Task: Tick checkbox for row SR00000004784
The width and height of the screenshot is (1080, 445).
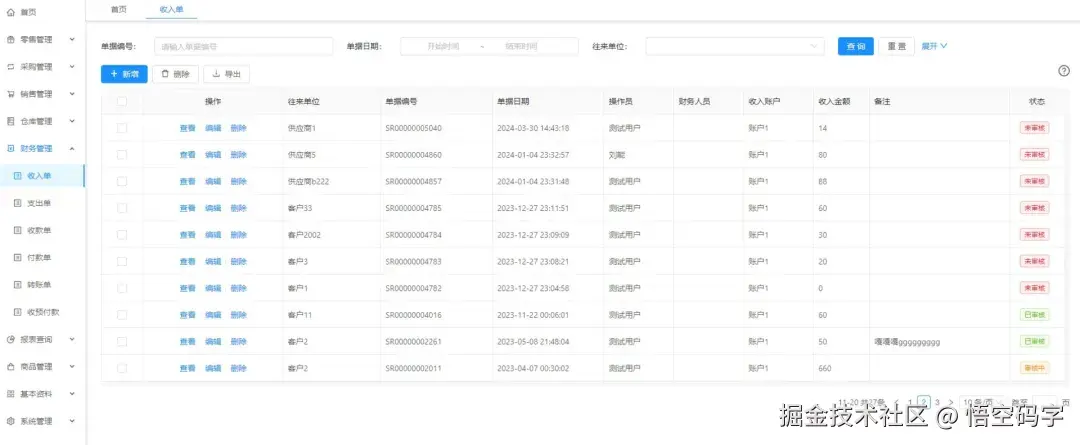Action: coord(122,235)
